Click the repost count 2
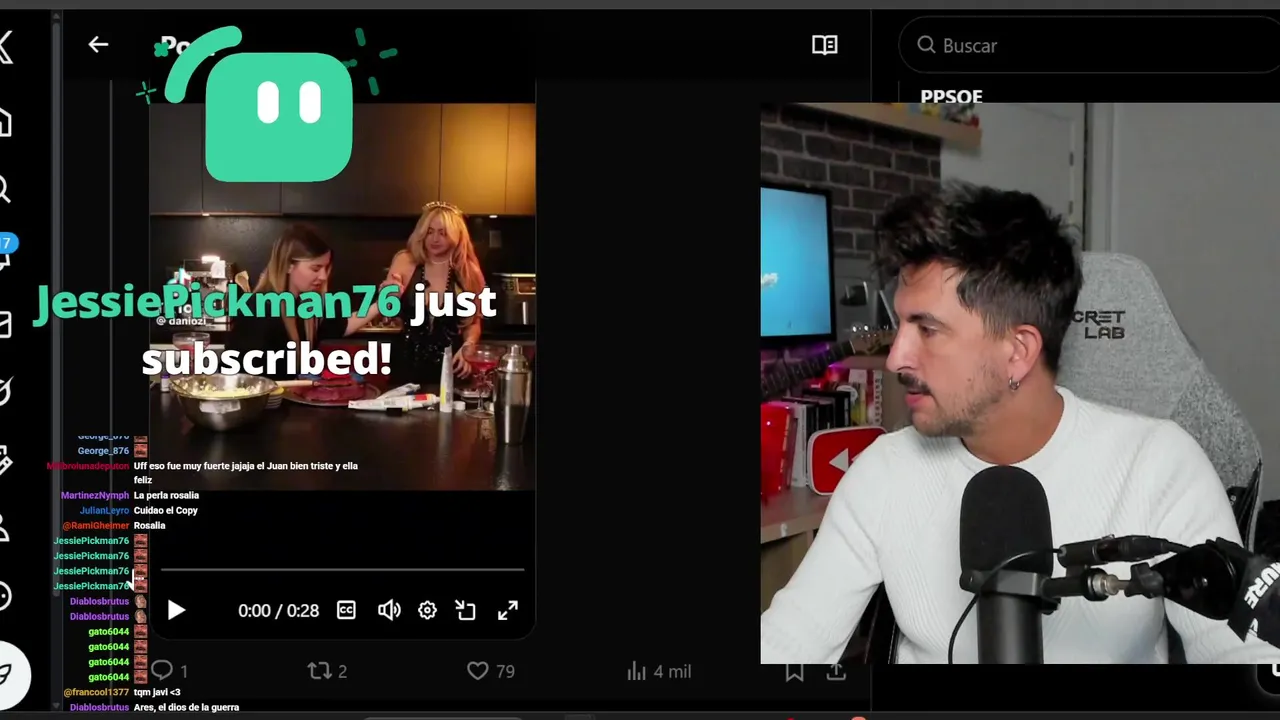Viewport: 1280px width, 720px height. (342, 672)
